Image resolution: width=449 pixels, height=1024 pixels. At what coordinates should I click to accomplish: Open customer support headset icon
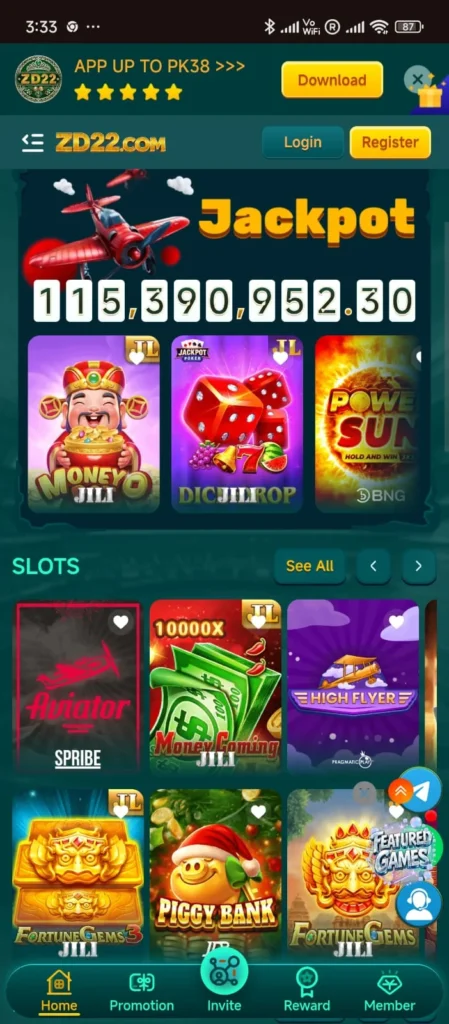pos(419,904)
